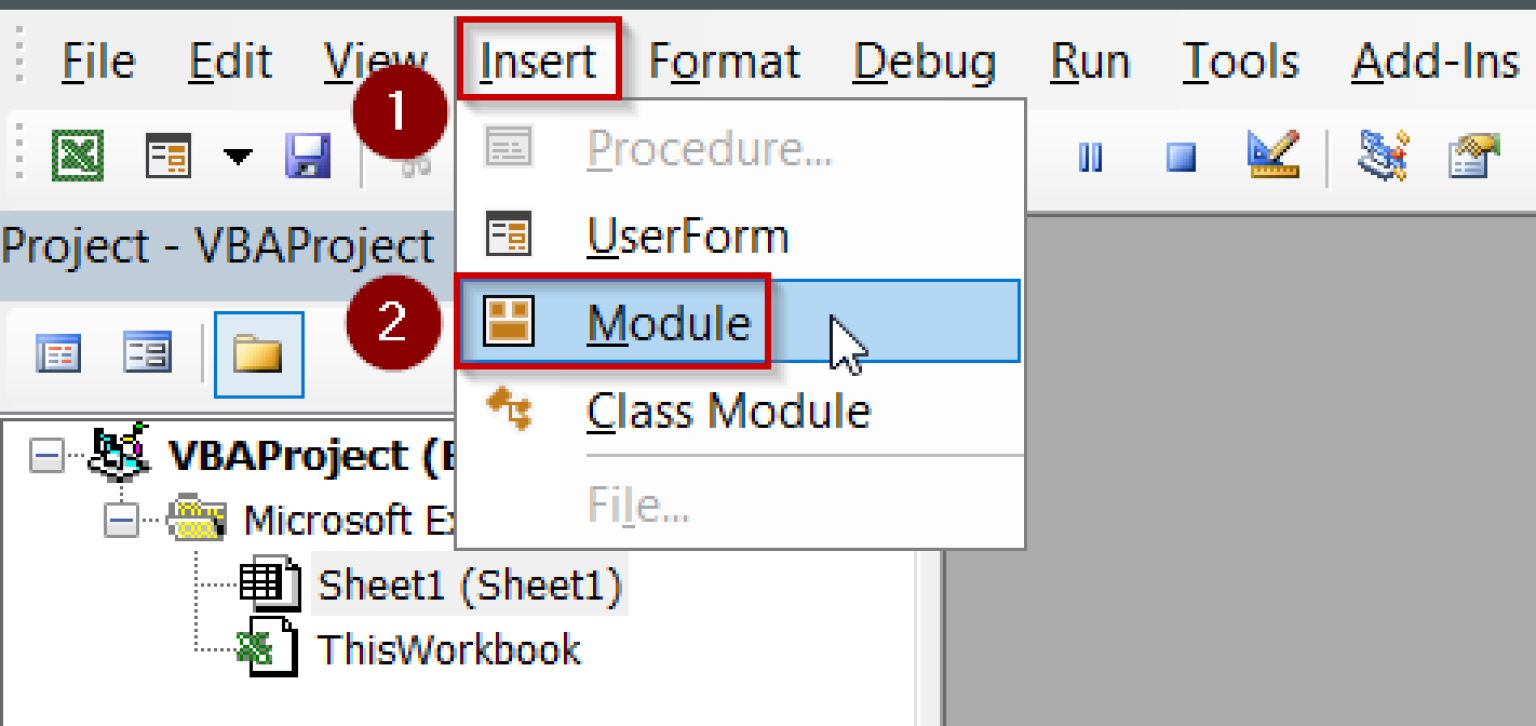Save the project with the Save disk icon

309,156
